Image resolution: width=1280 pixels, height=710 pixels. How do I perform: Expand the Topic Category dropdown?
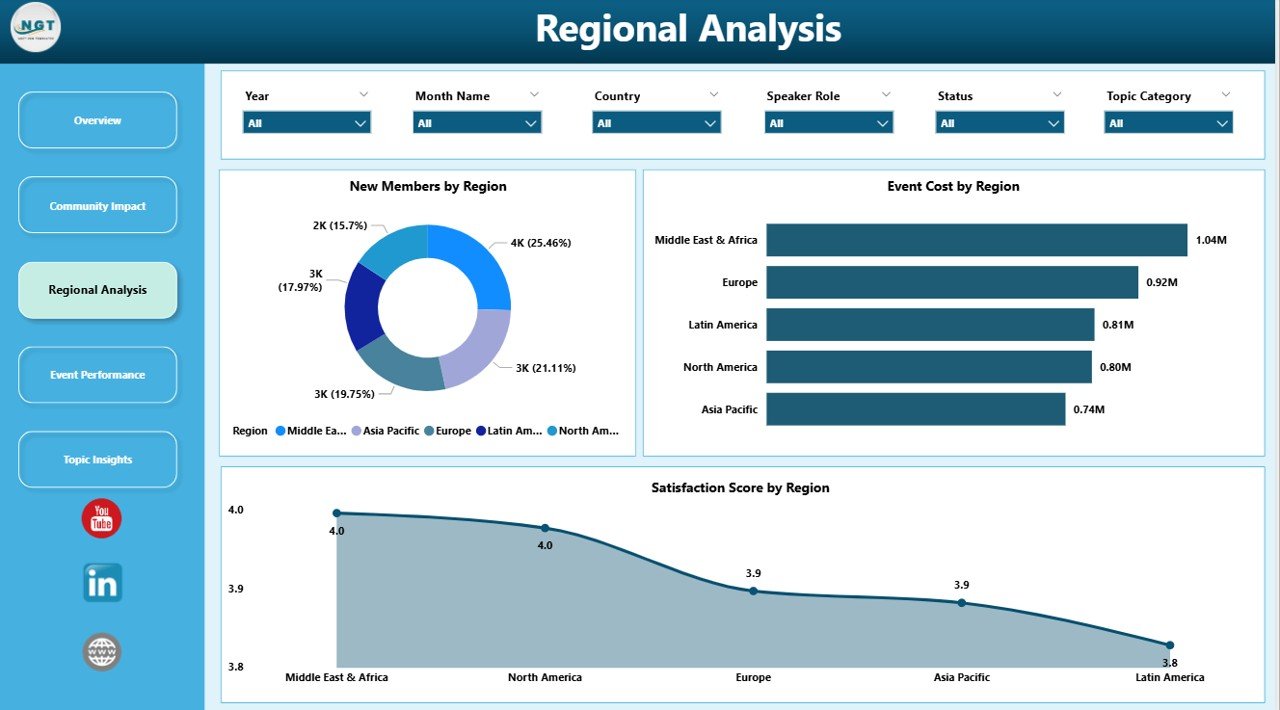tap(1168, 122)
